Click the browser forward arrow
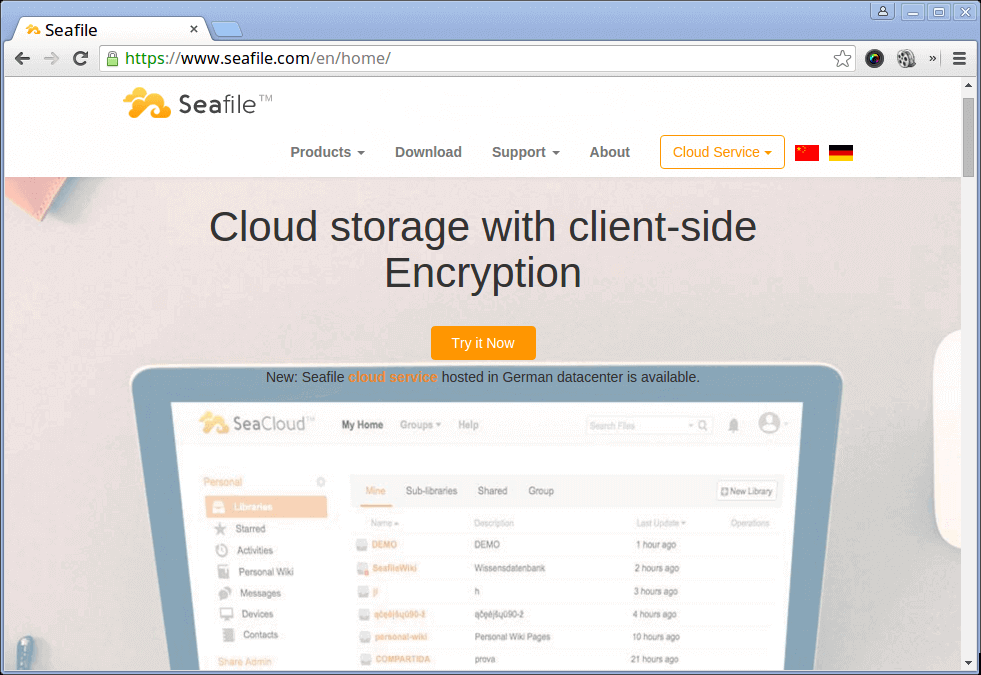The height and width of the screenshot is (675, 981). pyautogui.click(x=51, y=59)
